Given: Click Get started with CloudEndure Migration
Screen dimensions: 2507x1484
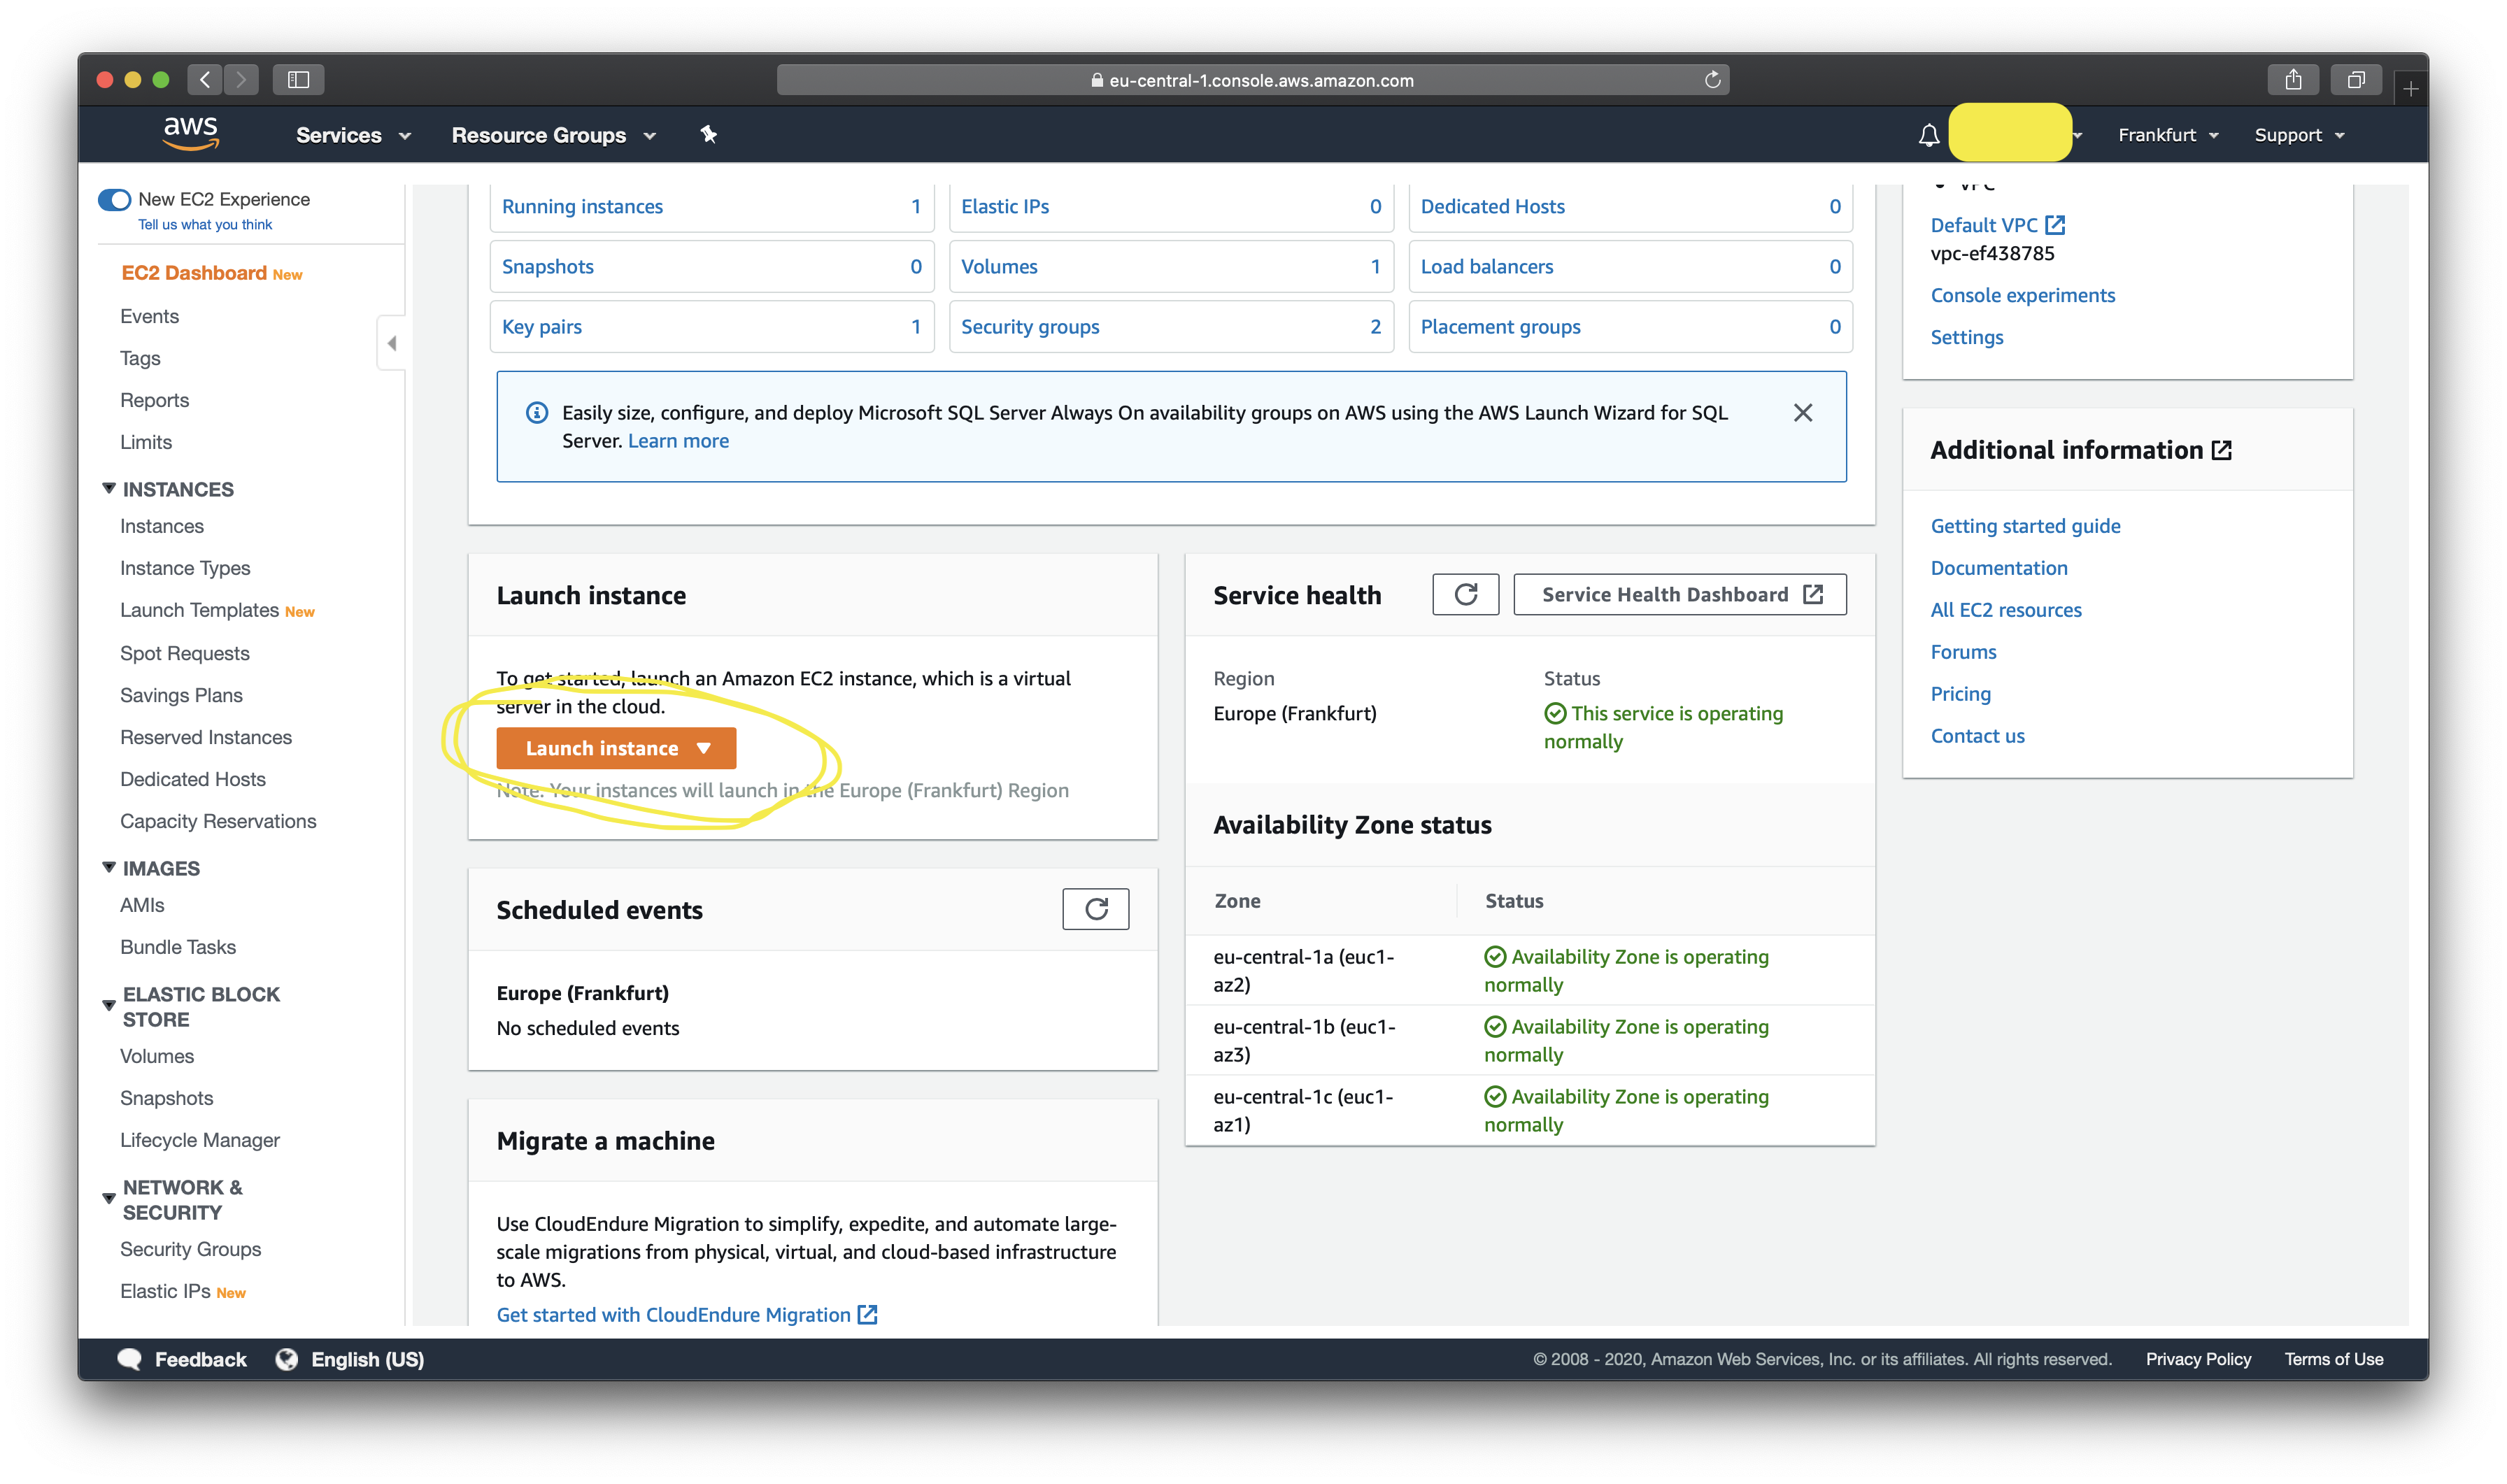Looking at the screenshot, I should (686, 1315).
